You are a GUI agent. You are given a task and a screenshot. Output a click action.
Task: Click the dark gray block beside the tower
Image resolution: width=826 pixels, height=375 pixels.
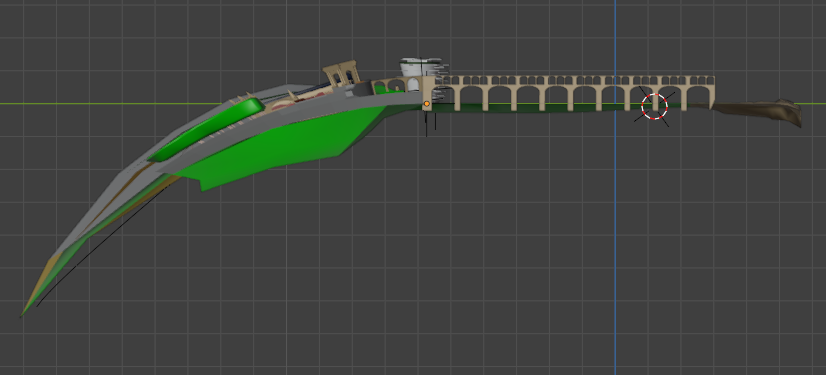[x=362, y=90]
